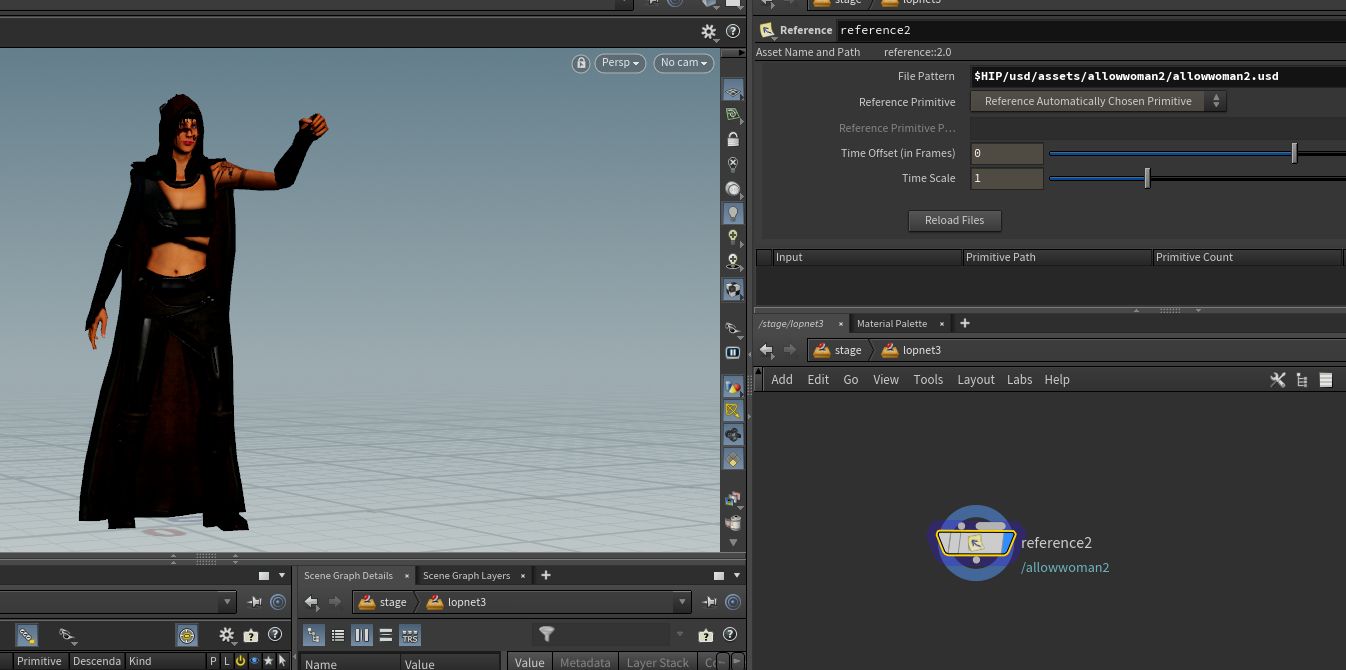Open the render images icon in display toolbar
The image size is (1346, 670).
pyautogui.click(x=733, y=498)
